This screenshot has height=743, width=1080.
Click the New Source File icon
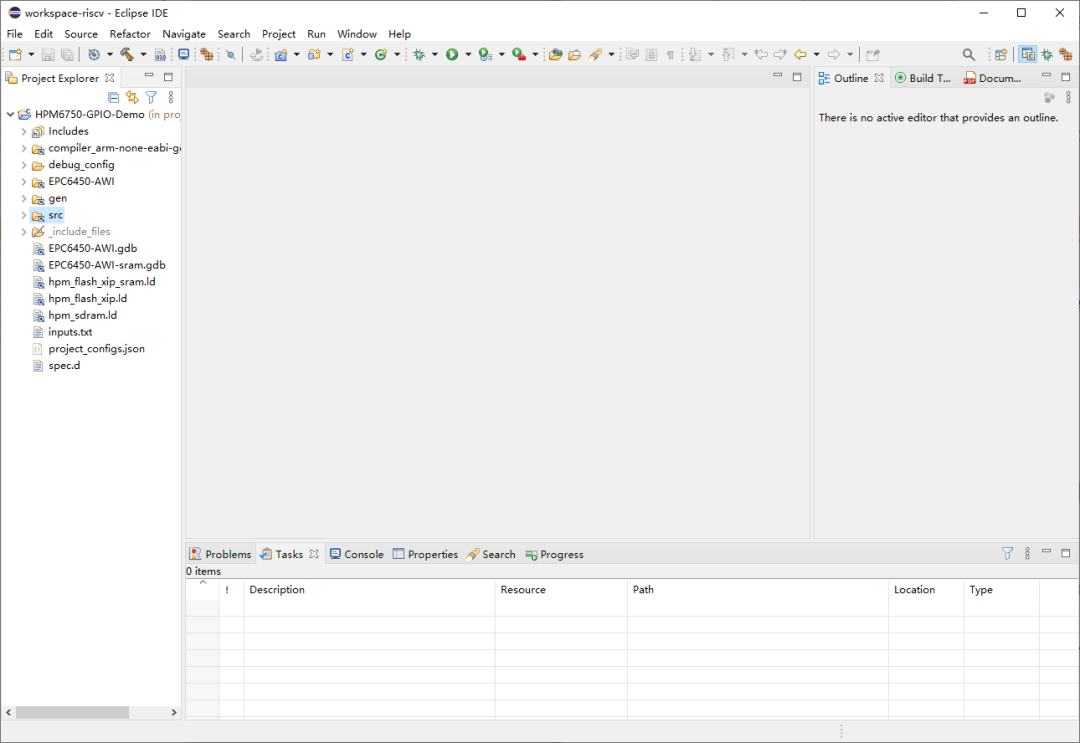[348, 54]
